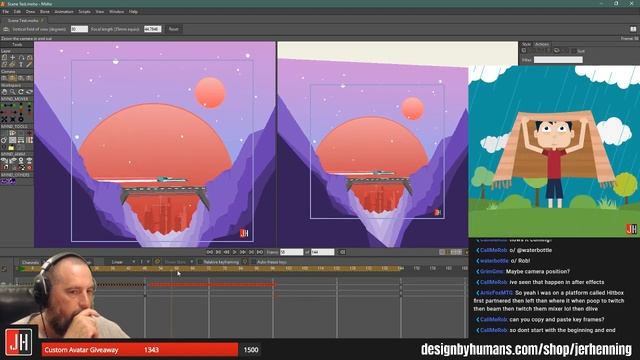Viewport: 640px width, 360px height.
Task: Click the red keyframe bar in timeline
Action: [x=211, y=284]
